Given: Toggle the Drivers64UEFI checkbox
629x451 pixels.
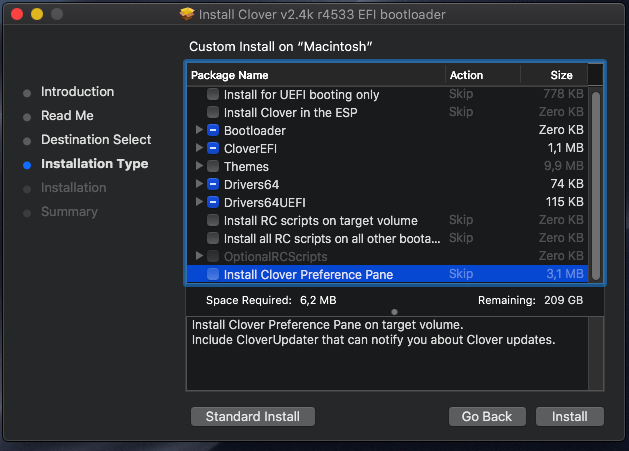Looking at the screenshot, I should tap(213, 202).
